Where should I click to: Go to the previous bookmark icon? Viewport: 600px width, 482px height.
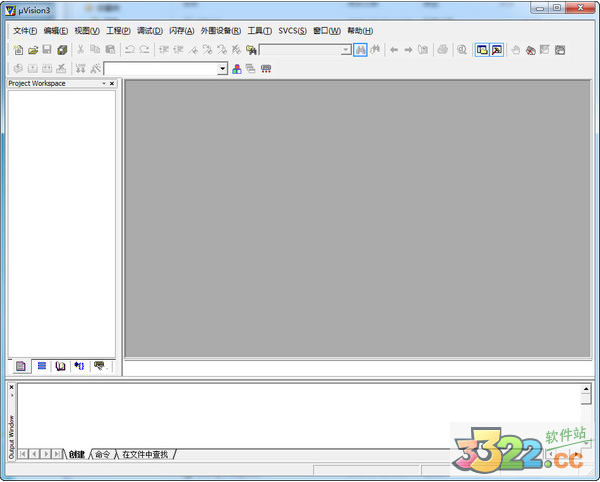[222, 50]
